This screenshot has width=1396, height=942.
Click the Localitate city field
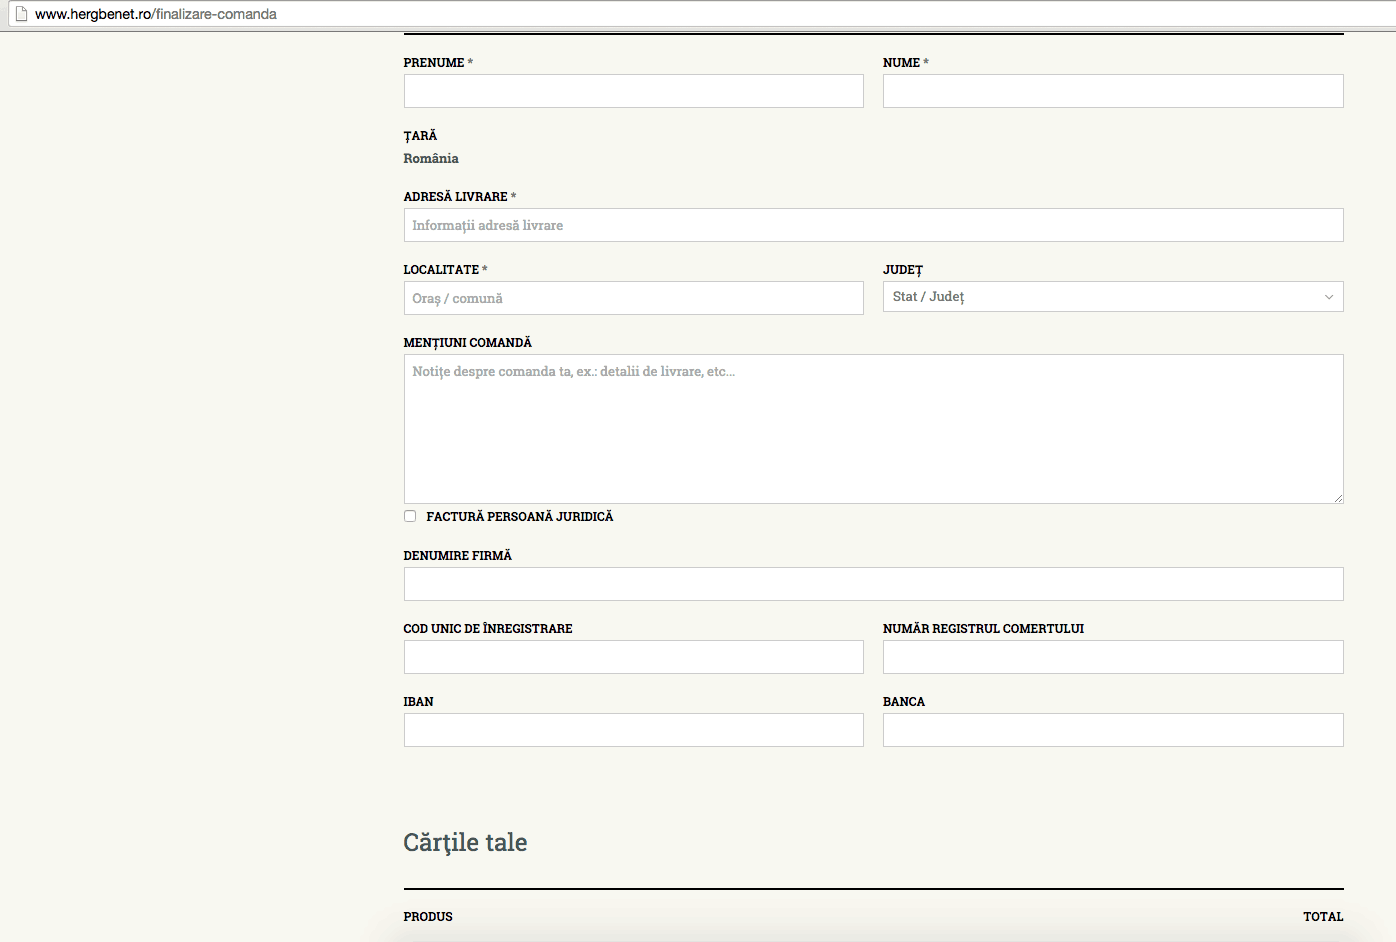(633, 298)
